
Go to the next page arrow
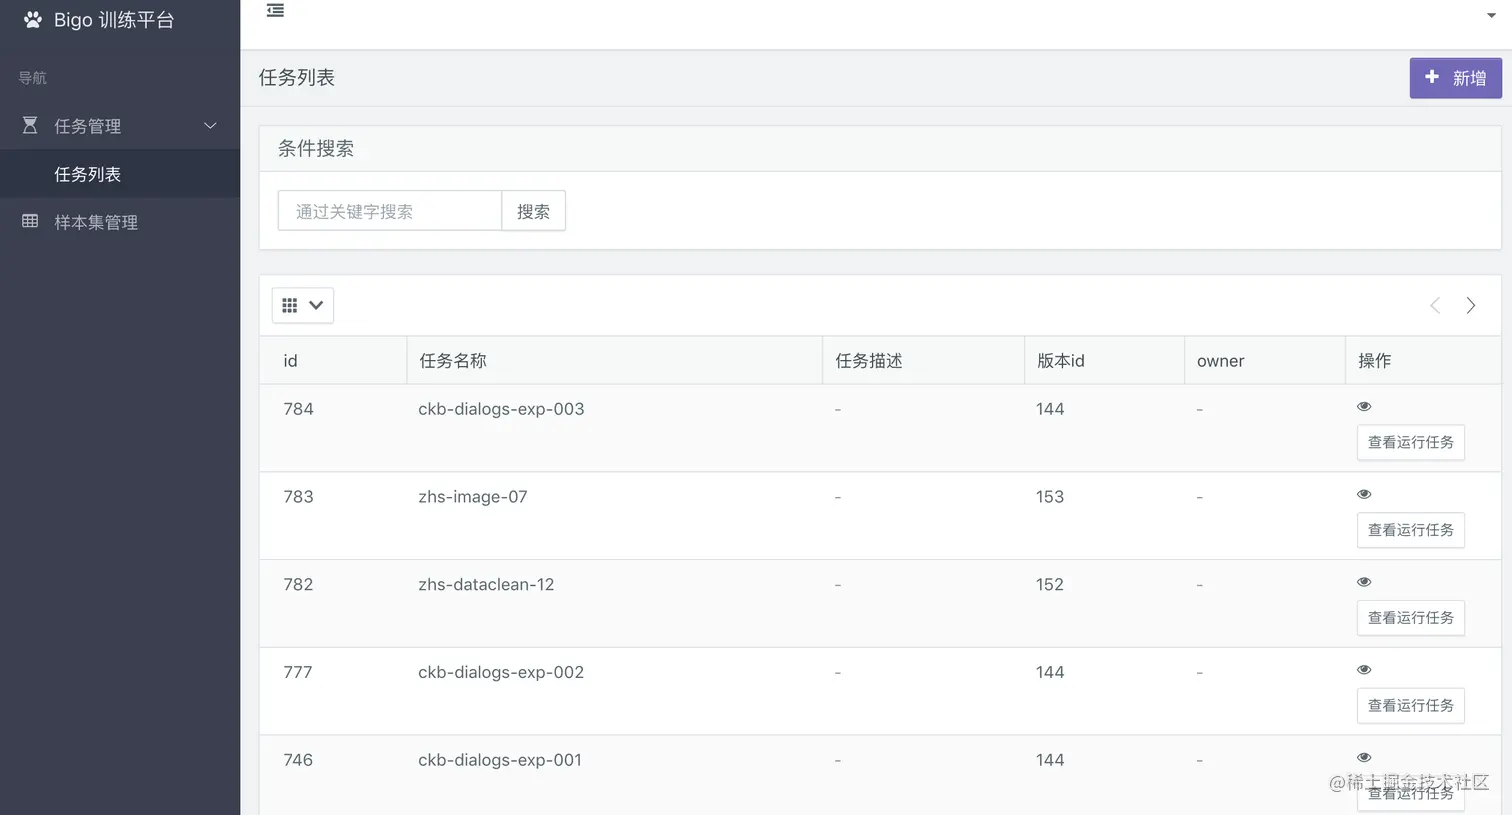1471,306
